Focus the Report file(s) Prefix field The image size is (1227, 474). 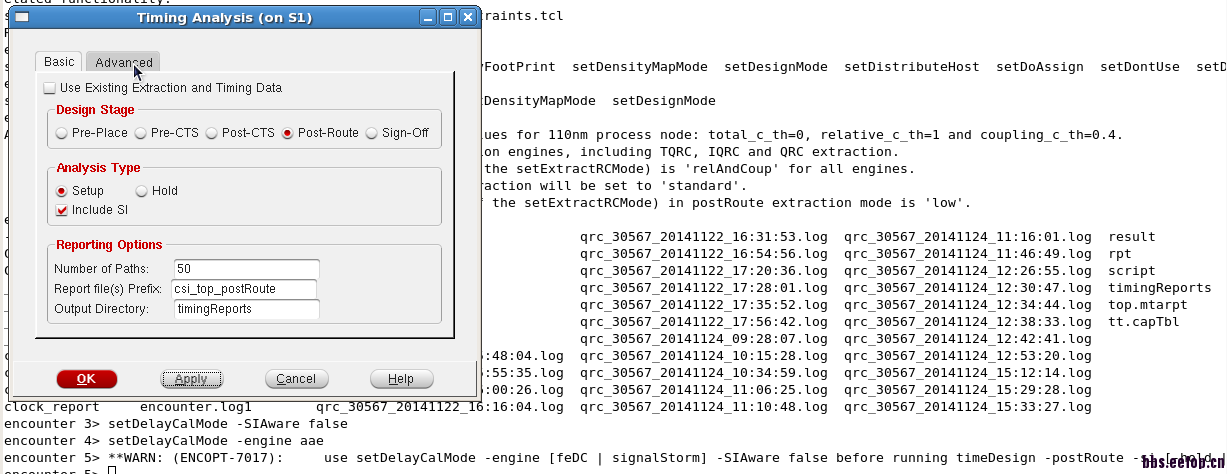tap(246, 289)
